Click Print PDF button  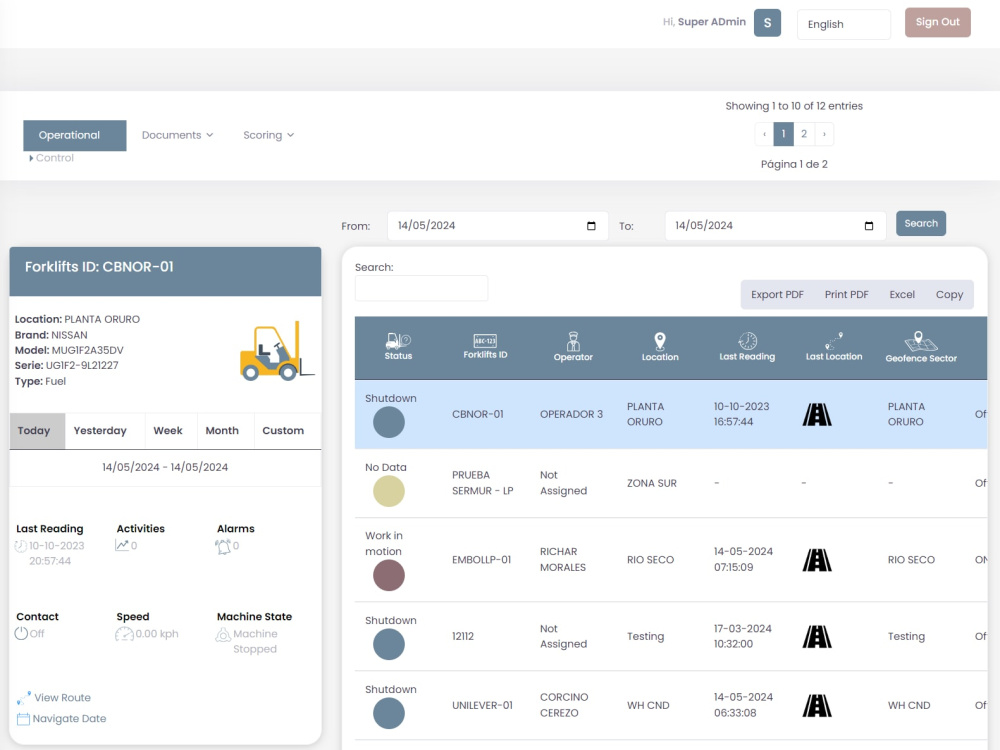click(x=846, y=295)
